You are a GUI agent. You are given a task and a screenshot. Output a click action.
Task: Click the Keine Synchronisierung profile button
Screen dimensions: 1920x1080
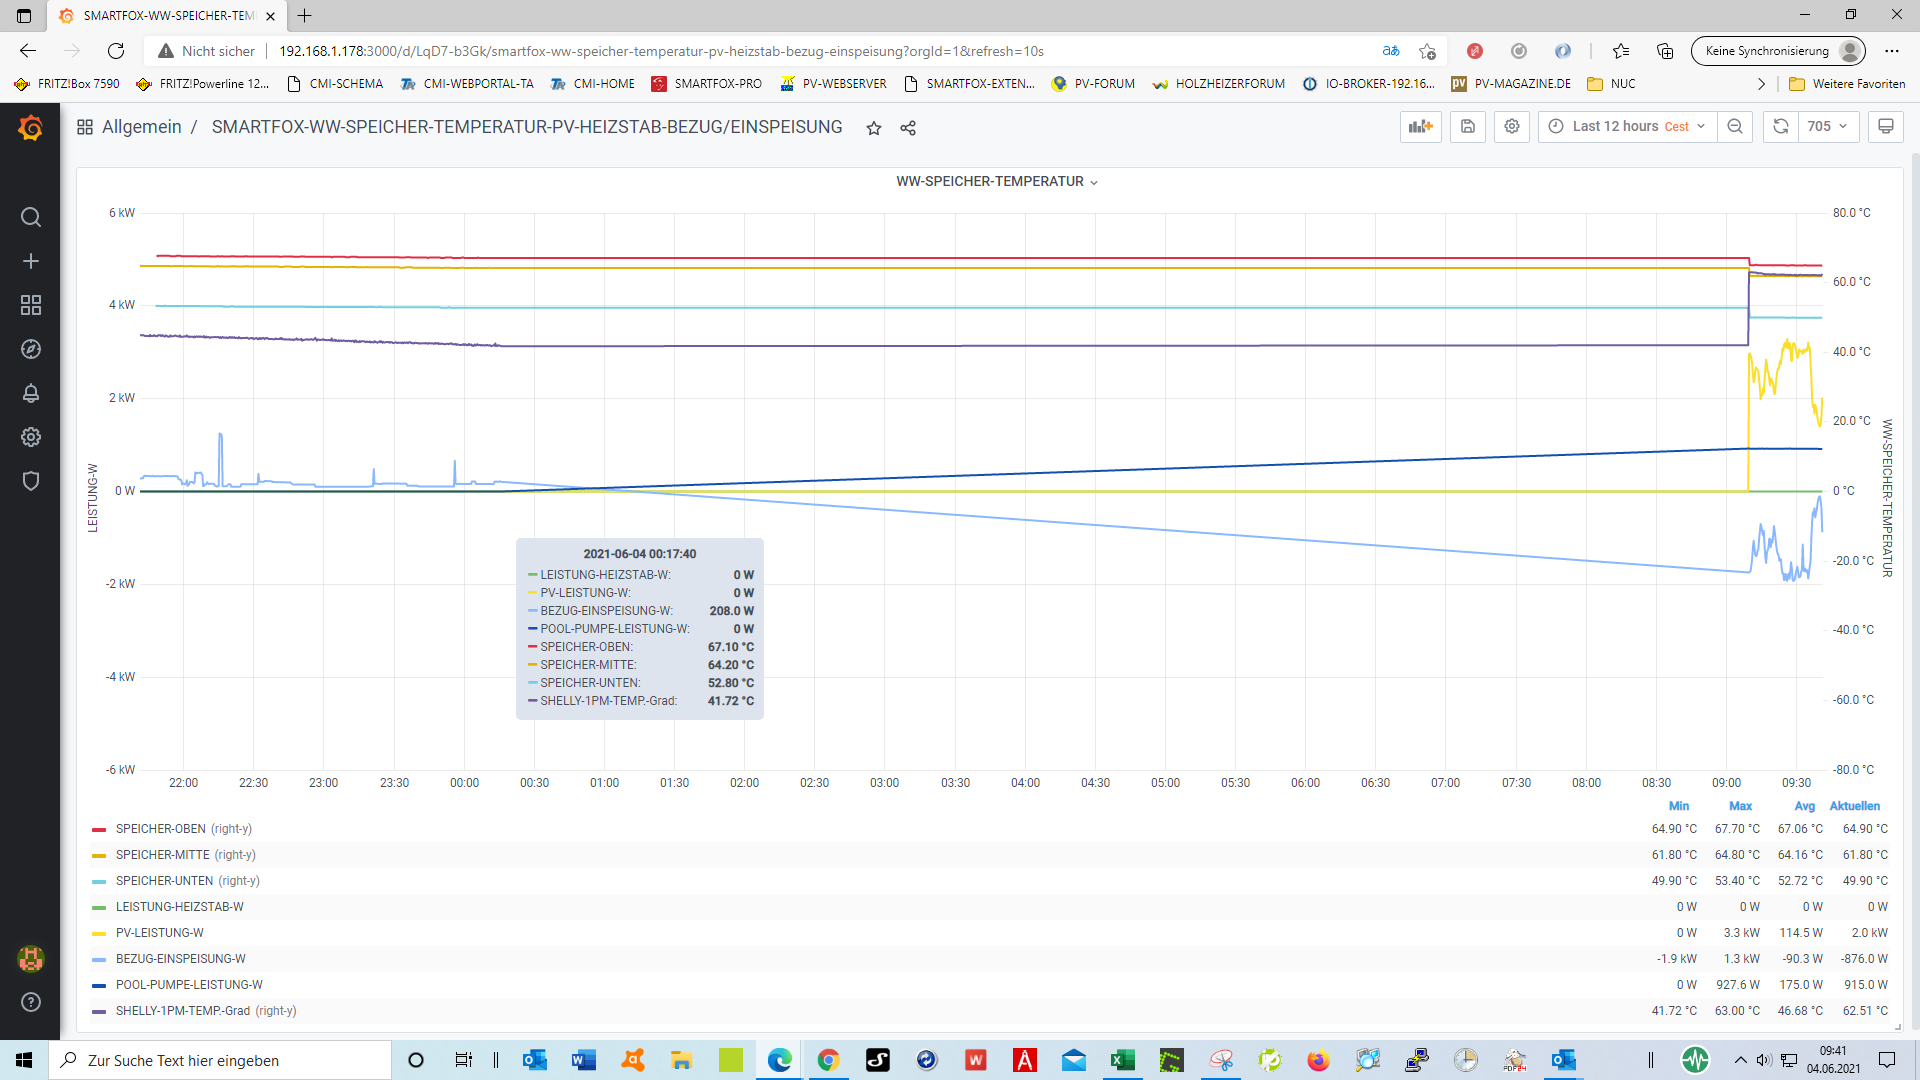[1780, 51]
